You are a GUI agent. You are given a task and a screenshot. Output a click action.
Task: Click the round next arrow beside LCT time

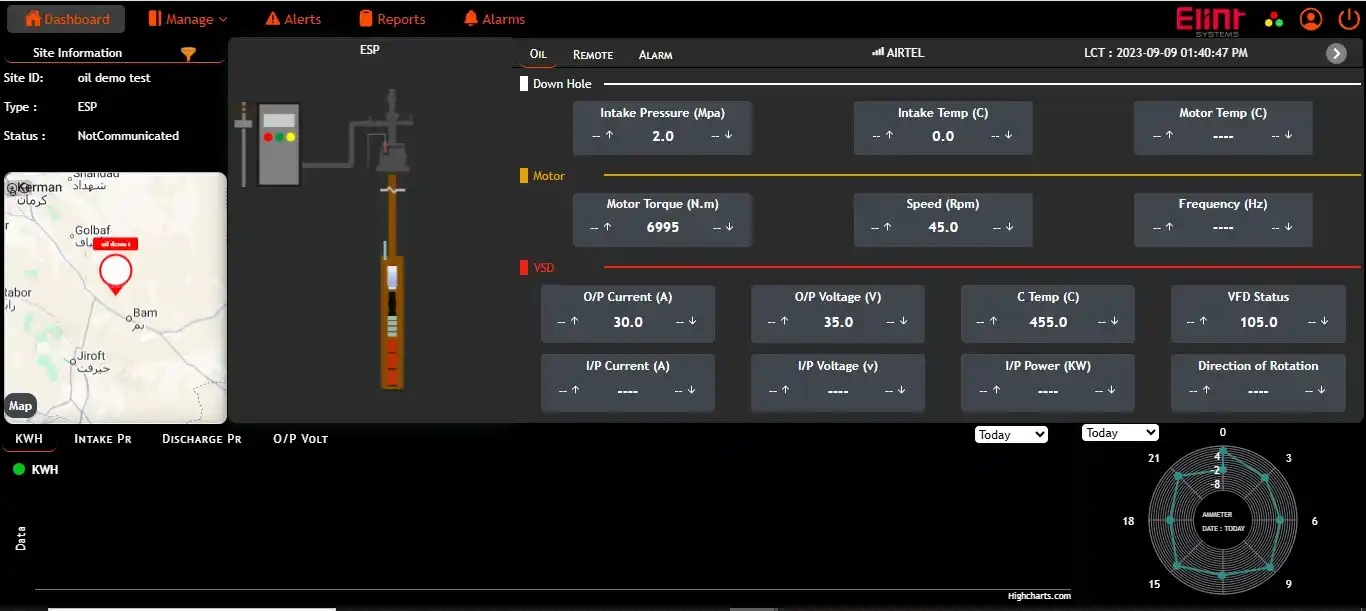tap(1336, 54)
